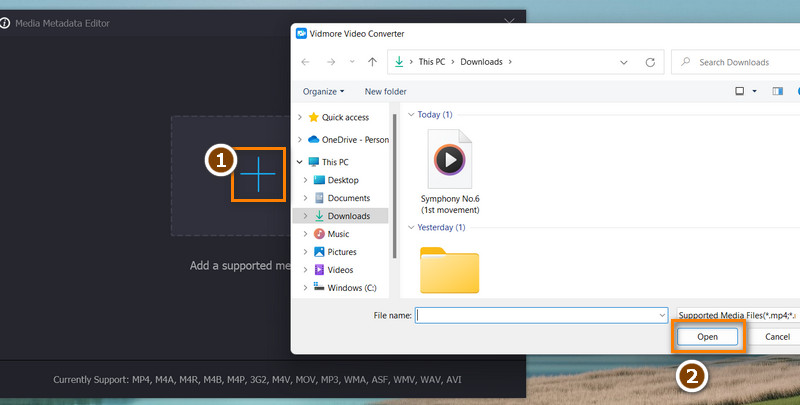This screenshot has height=405, width=800.
Task: Collapse the This PC tree node
Action: click(300, 162)
